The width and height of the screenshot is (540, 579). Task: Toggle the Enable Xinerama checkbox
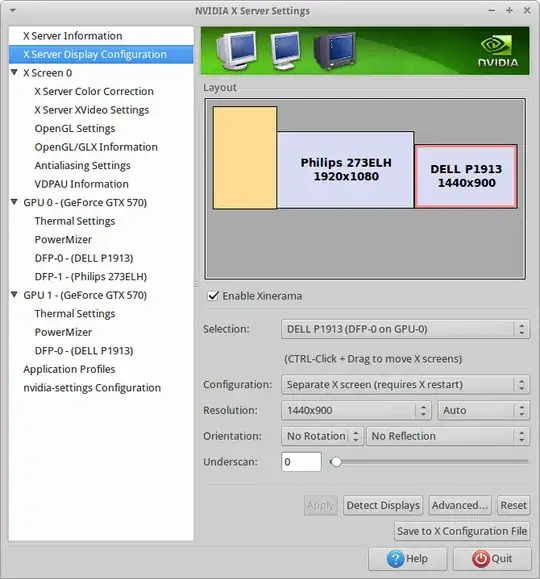[213, 296]
